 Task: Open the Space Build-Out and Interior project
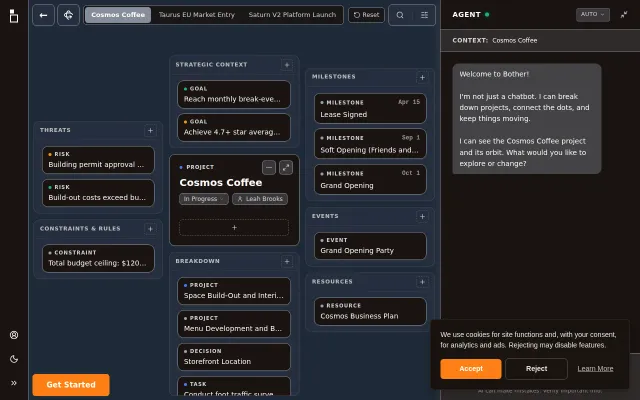point(234,291)
